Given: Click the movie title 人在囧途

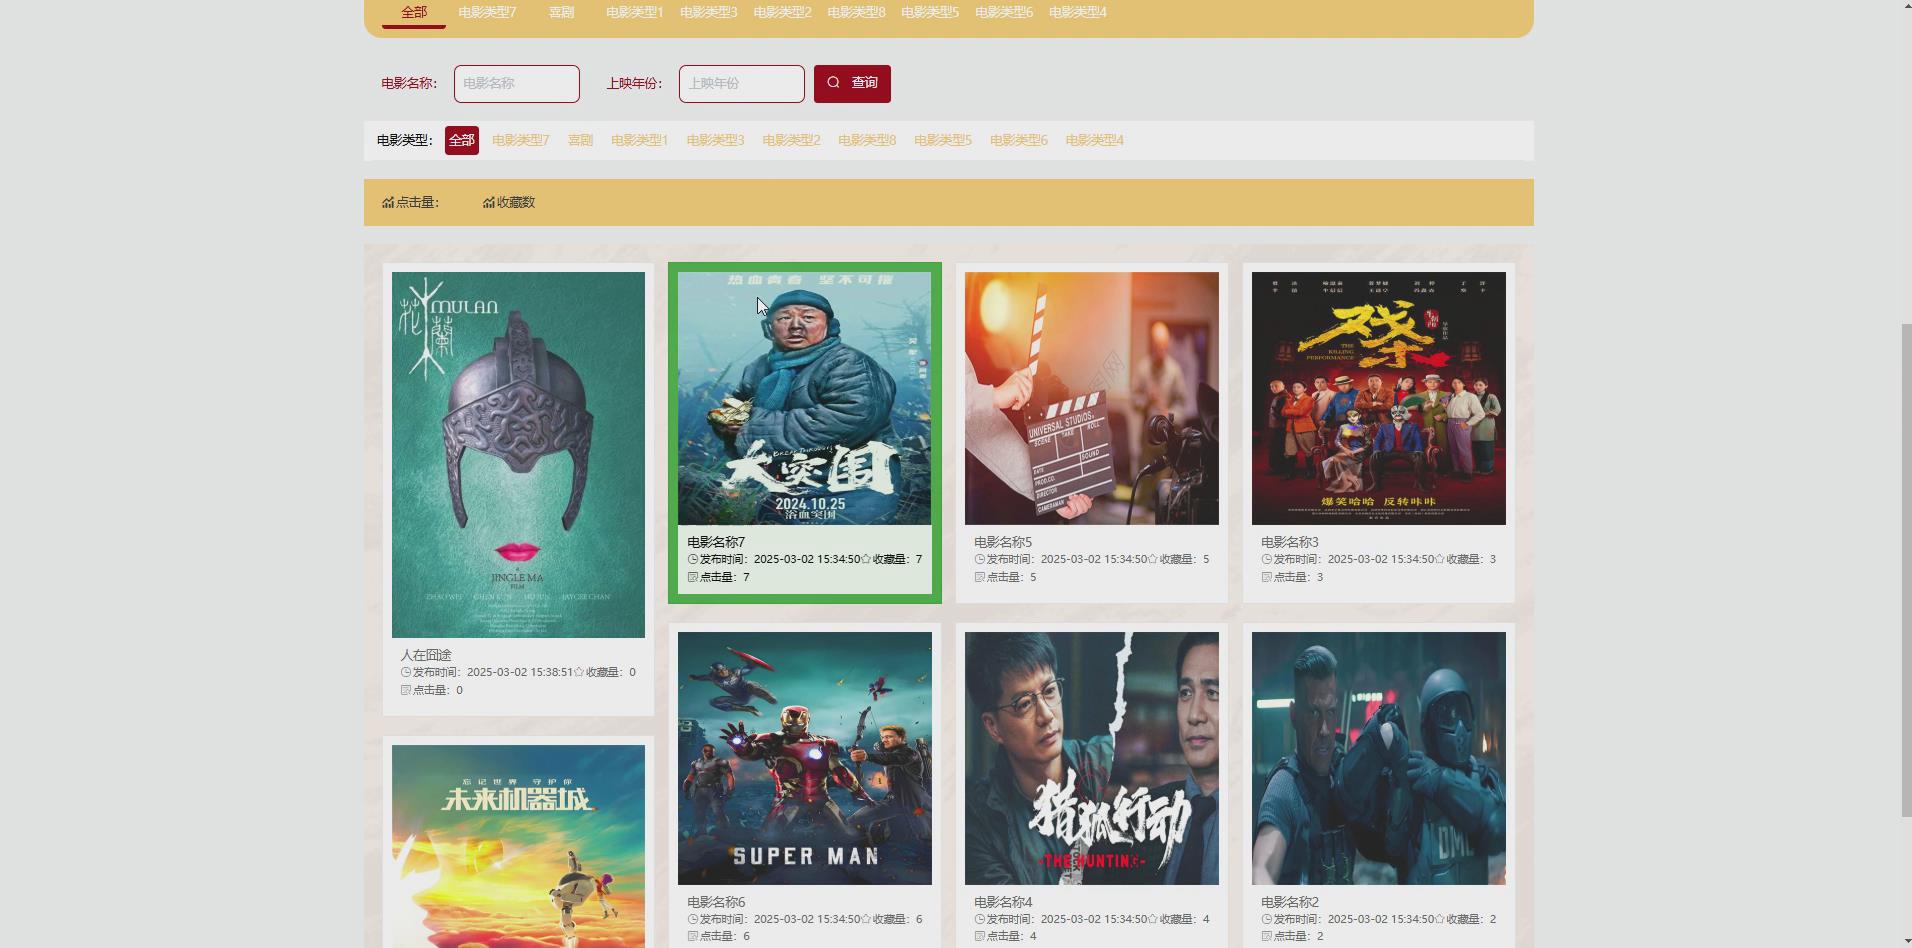Looking at the screenshot, I should (x=426, y=655).
